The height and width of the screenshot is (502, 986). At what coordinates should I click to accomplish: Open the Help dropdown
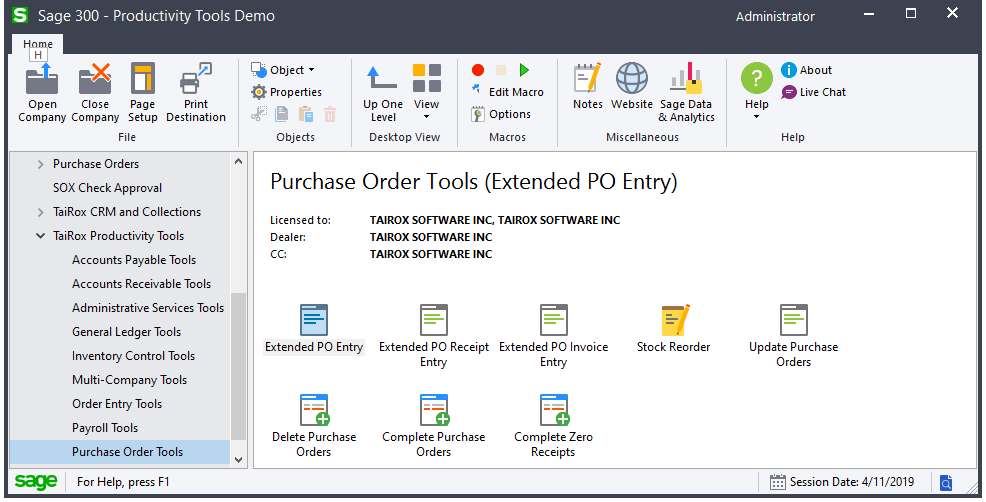click(x=757, y=92)
